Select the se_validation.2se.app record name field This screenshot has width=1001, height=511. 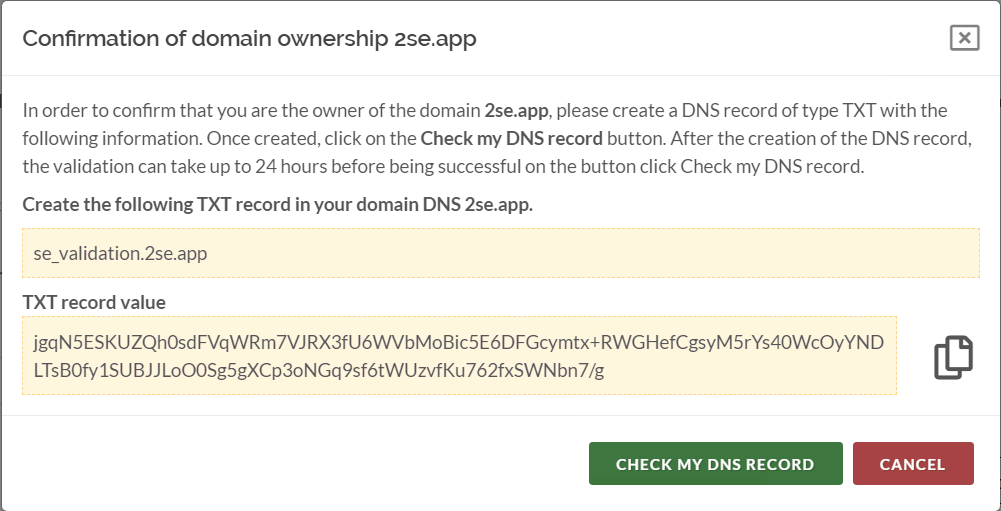pyautogui.click(x=500, y=253)
